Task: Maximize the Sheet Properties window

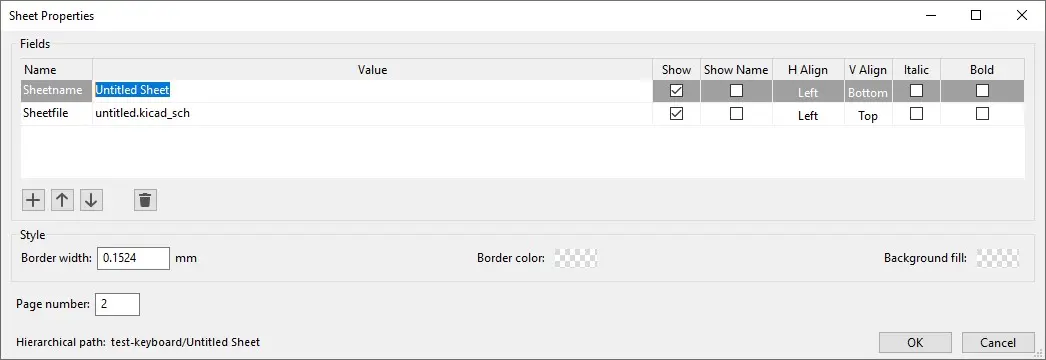Action: (976, 15)
